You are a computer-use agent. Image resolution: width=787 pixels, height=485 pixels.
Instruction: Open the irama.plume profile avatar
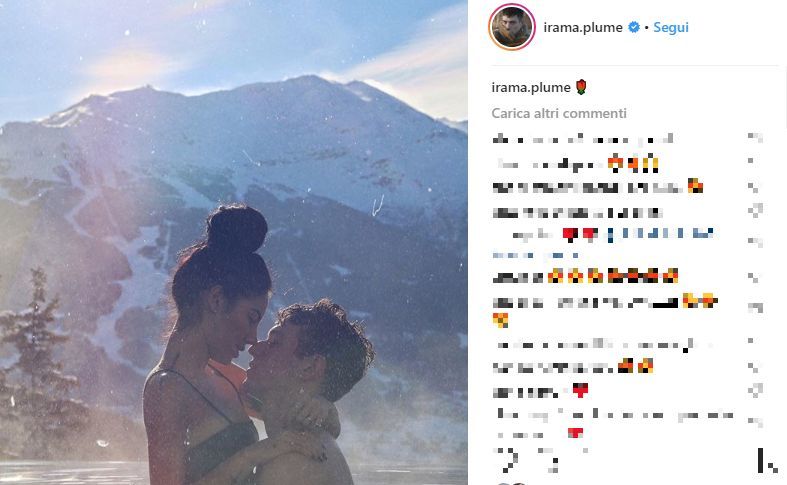click(x=512, y=27)
